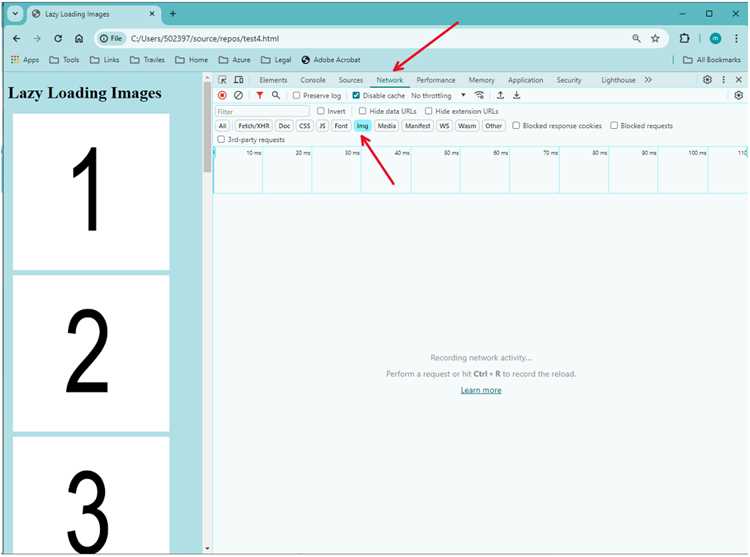Expand more DevTools tabs chevron
The height and width of the screenshot is (557, 750).
648,80
